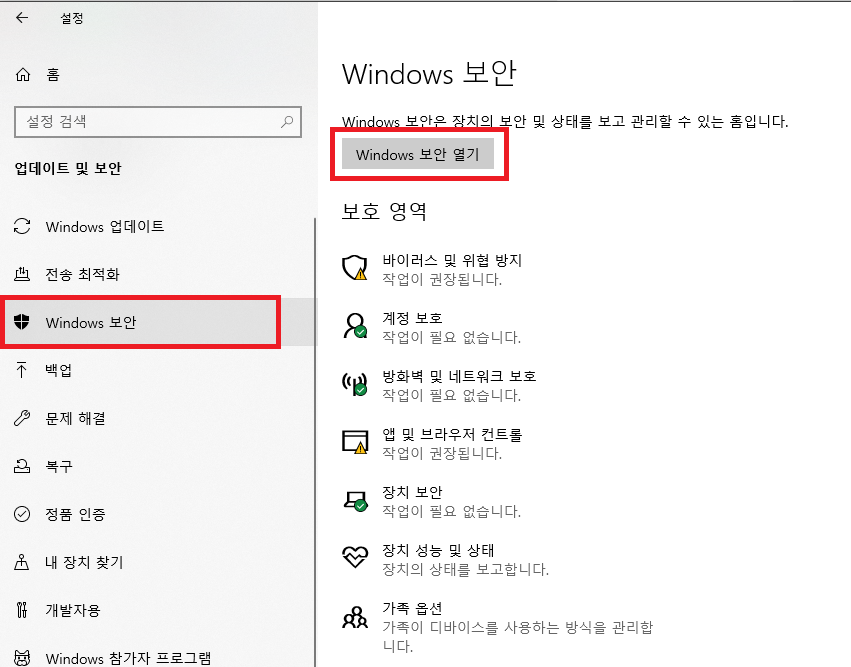Click the Windows 보안 shield icon in sidebar
The height and width of the screenshot is (667, 851).
click(22, 322)
